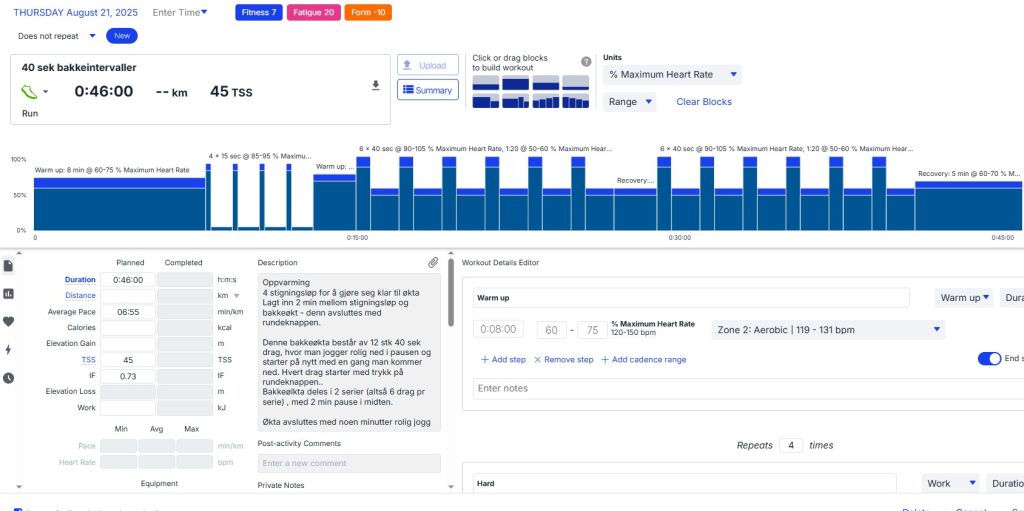Image resolution: width=1024 pixels, height=511 pixels.
Task: Click the paperclip attachment icon
Action: coord(433,263)
